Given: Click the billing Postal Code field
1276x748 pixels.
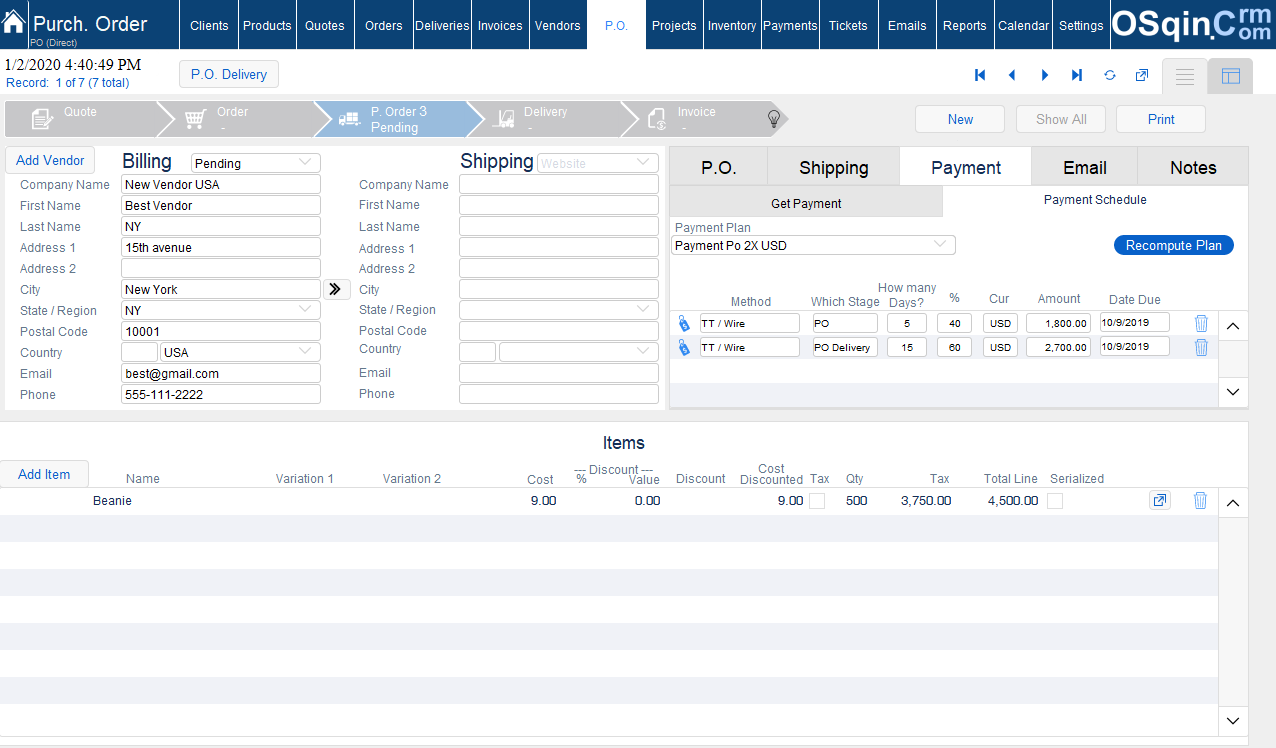Looking at the screenshot, I should [x=221, y=331].
